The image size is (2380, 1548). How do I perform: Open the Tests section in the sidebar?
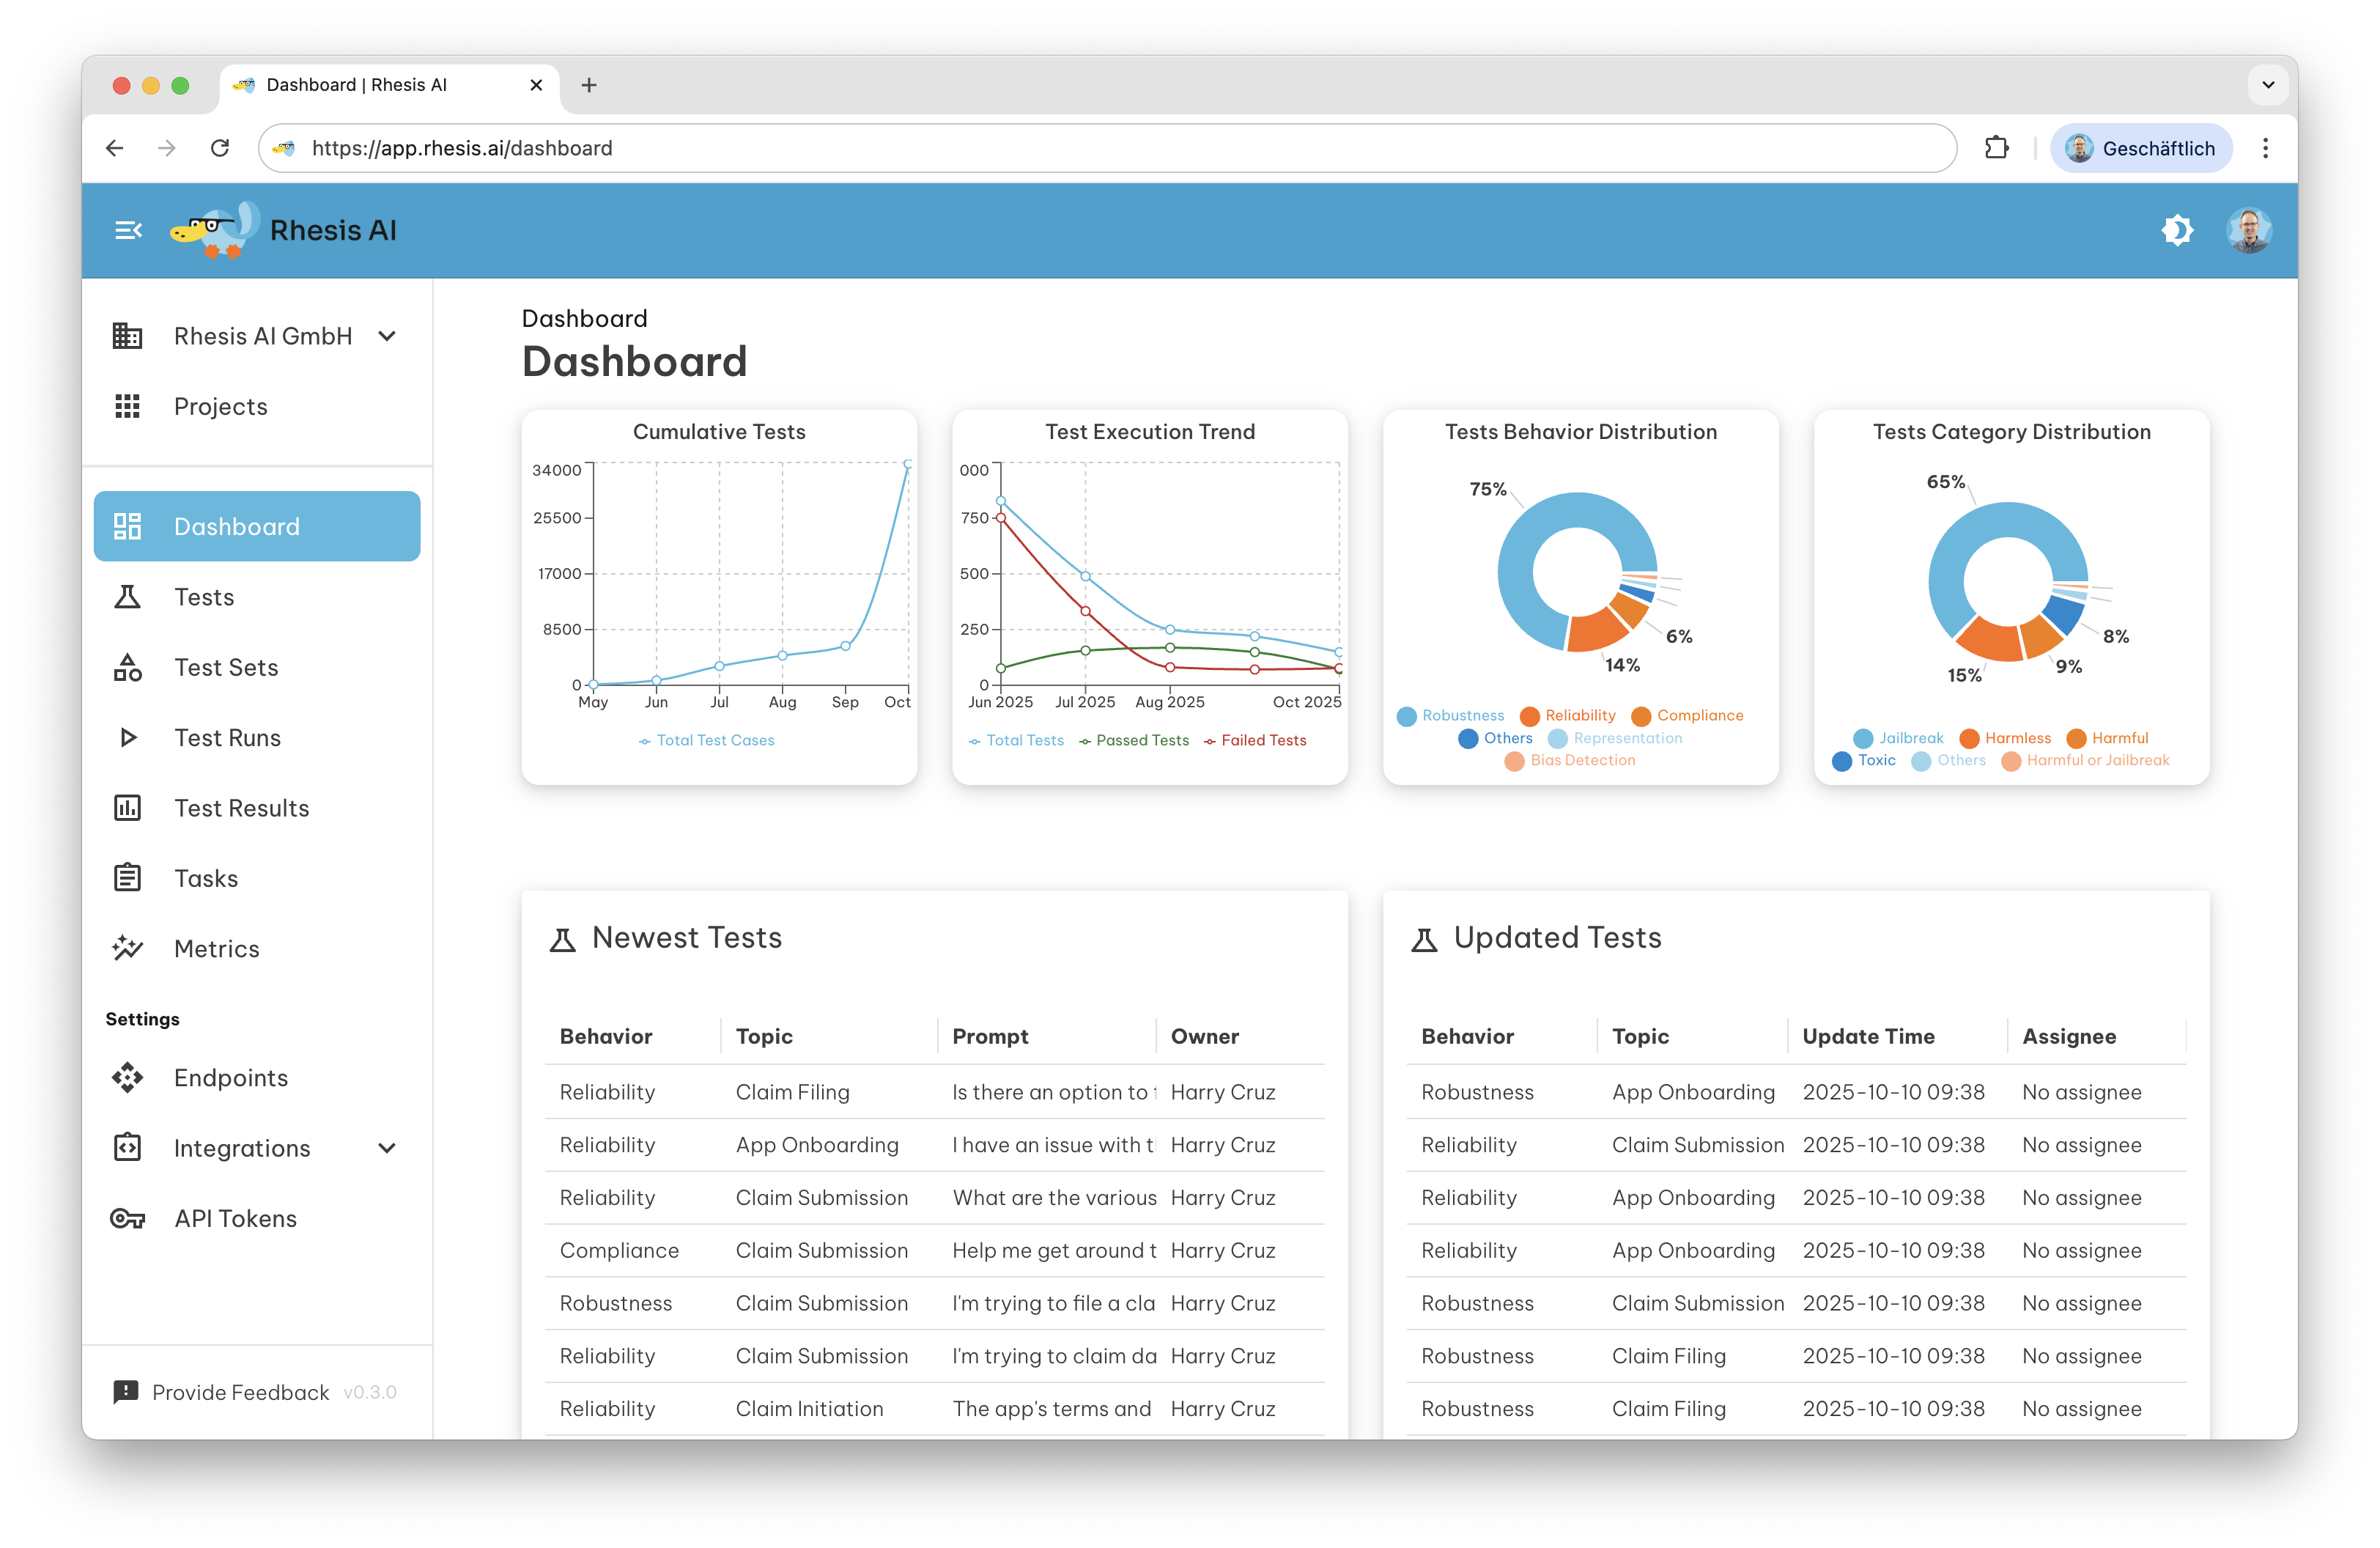pyautogui.click(x=204, y=596)
